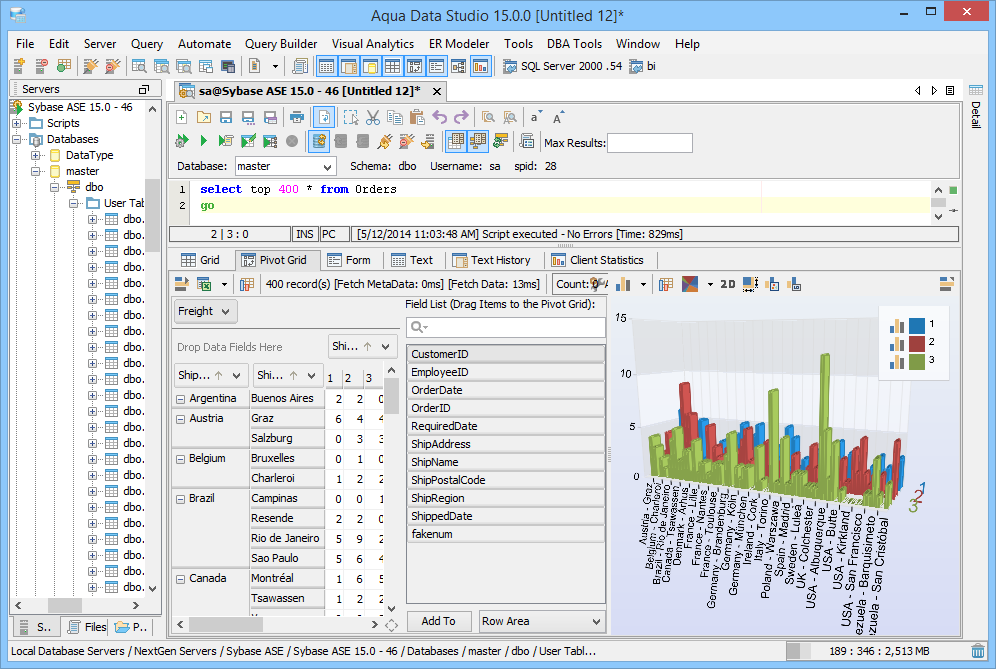The image size is (996, 669).
Task: Click the Field List search box
Action: tap(506, 327)
